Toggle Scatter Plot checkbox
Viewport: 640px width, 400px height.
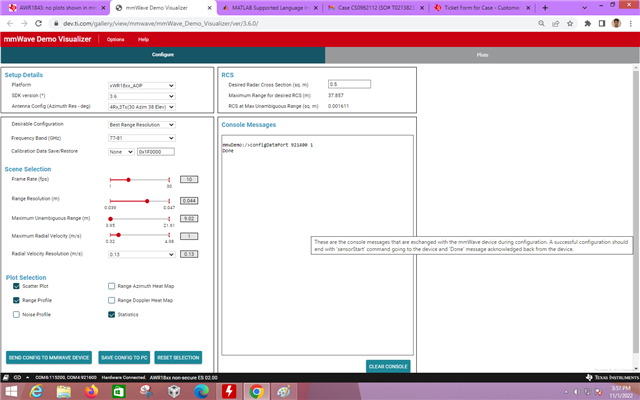coord(16,286)
